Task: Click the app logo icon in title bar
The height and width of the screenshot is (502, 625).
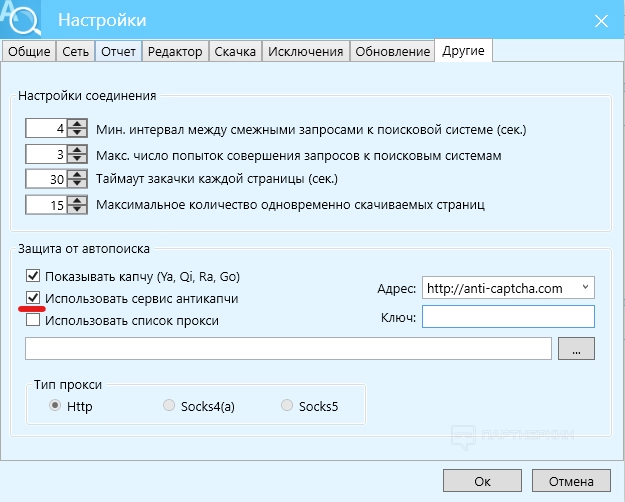Action: (x=20, y=19)
